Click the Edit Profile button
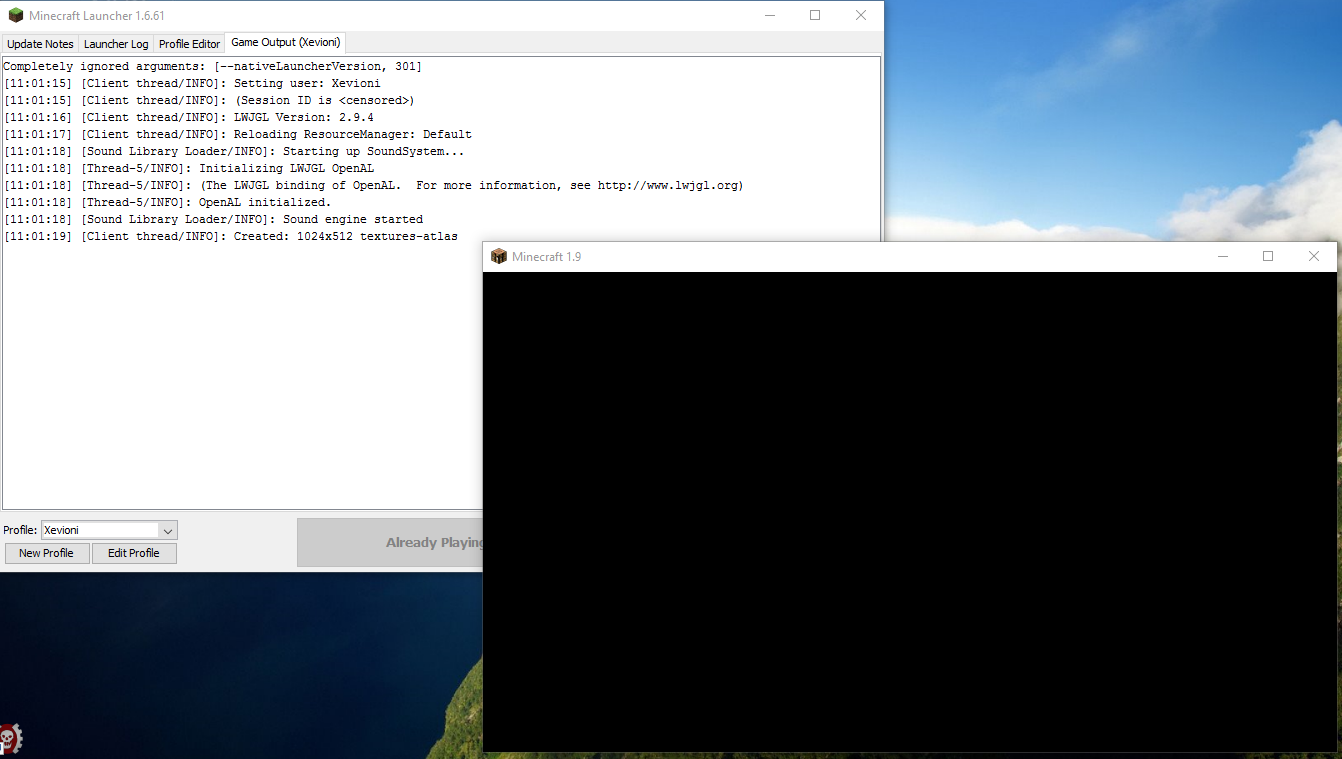Screen dimensions: 1342x759 click(x=134, y=553)
